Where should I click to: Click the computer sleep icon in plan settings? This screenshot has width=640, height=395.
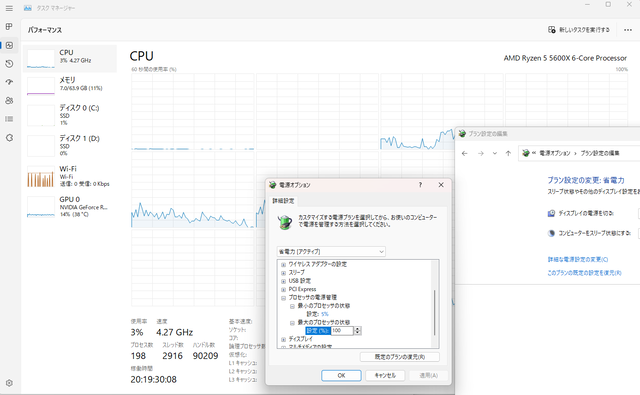[551, 233]
